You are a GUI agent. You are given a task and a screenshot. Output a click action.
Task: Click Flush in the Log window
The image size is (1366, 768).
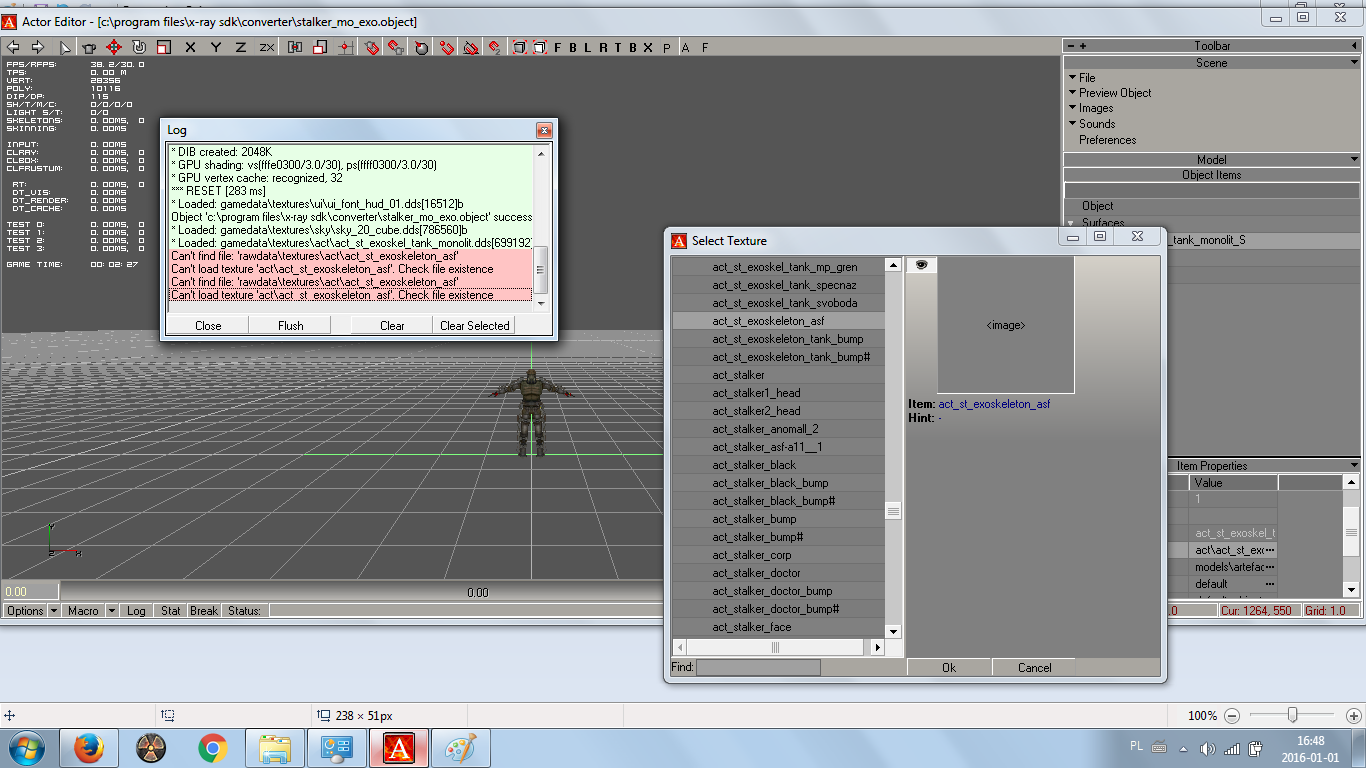[291, 325]
